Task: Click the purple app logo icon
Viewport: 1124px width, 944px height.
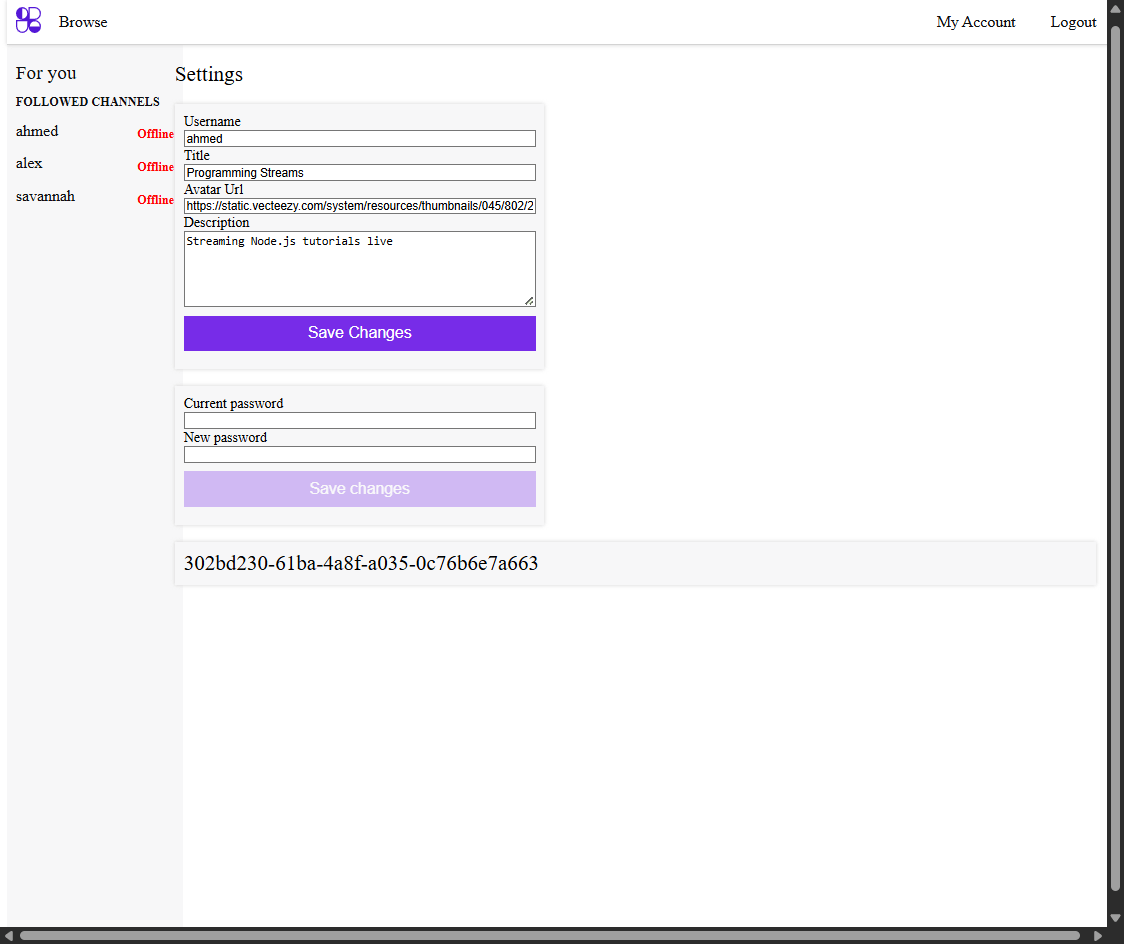Action: click(x=28, y=20)
